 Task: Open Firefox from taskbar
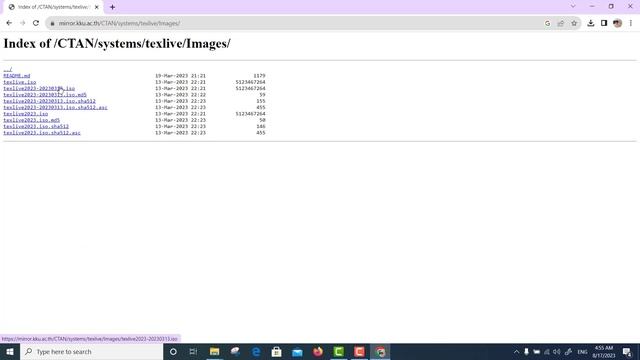[318, 351]
